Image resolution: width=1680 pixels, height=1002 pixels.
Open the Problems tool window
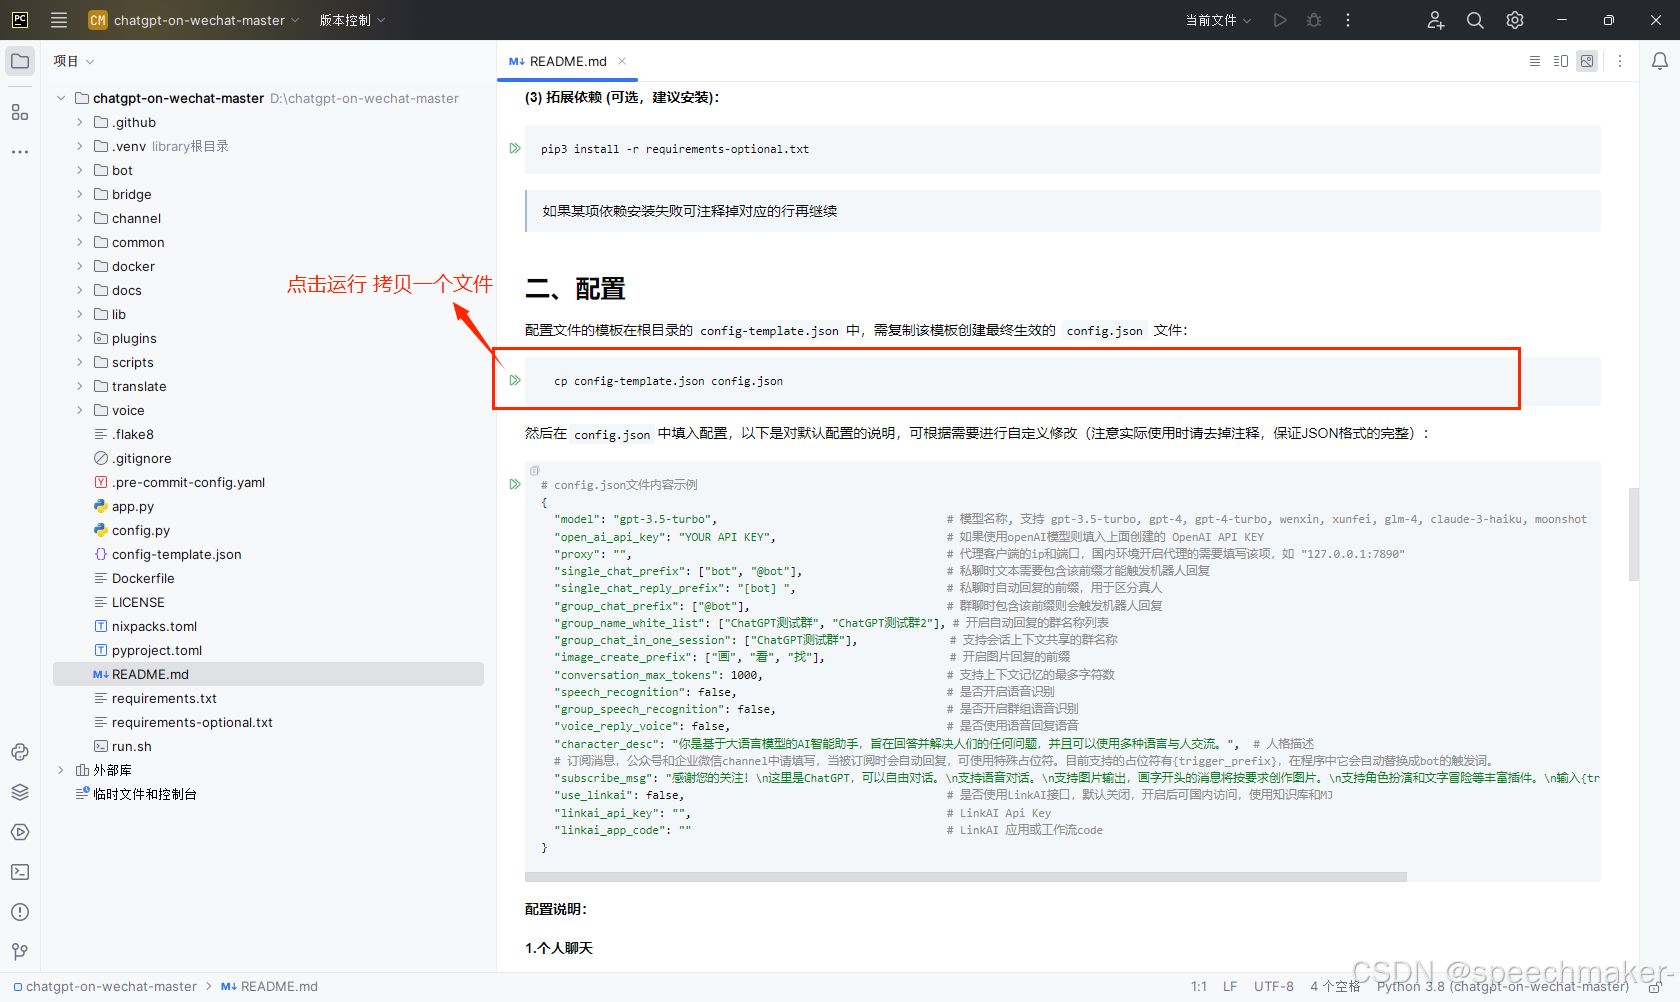pyautogui.click(x=20, y=912)
